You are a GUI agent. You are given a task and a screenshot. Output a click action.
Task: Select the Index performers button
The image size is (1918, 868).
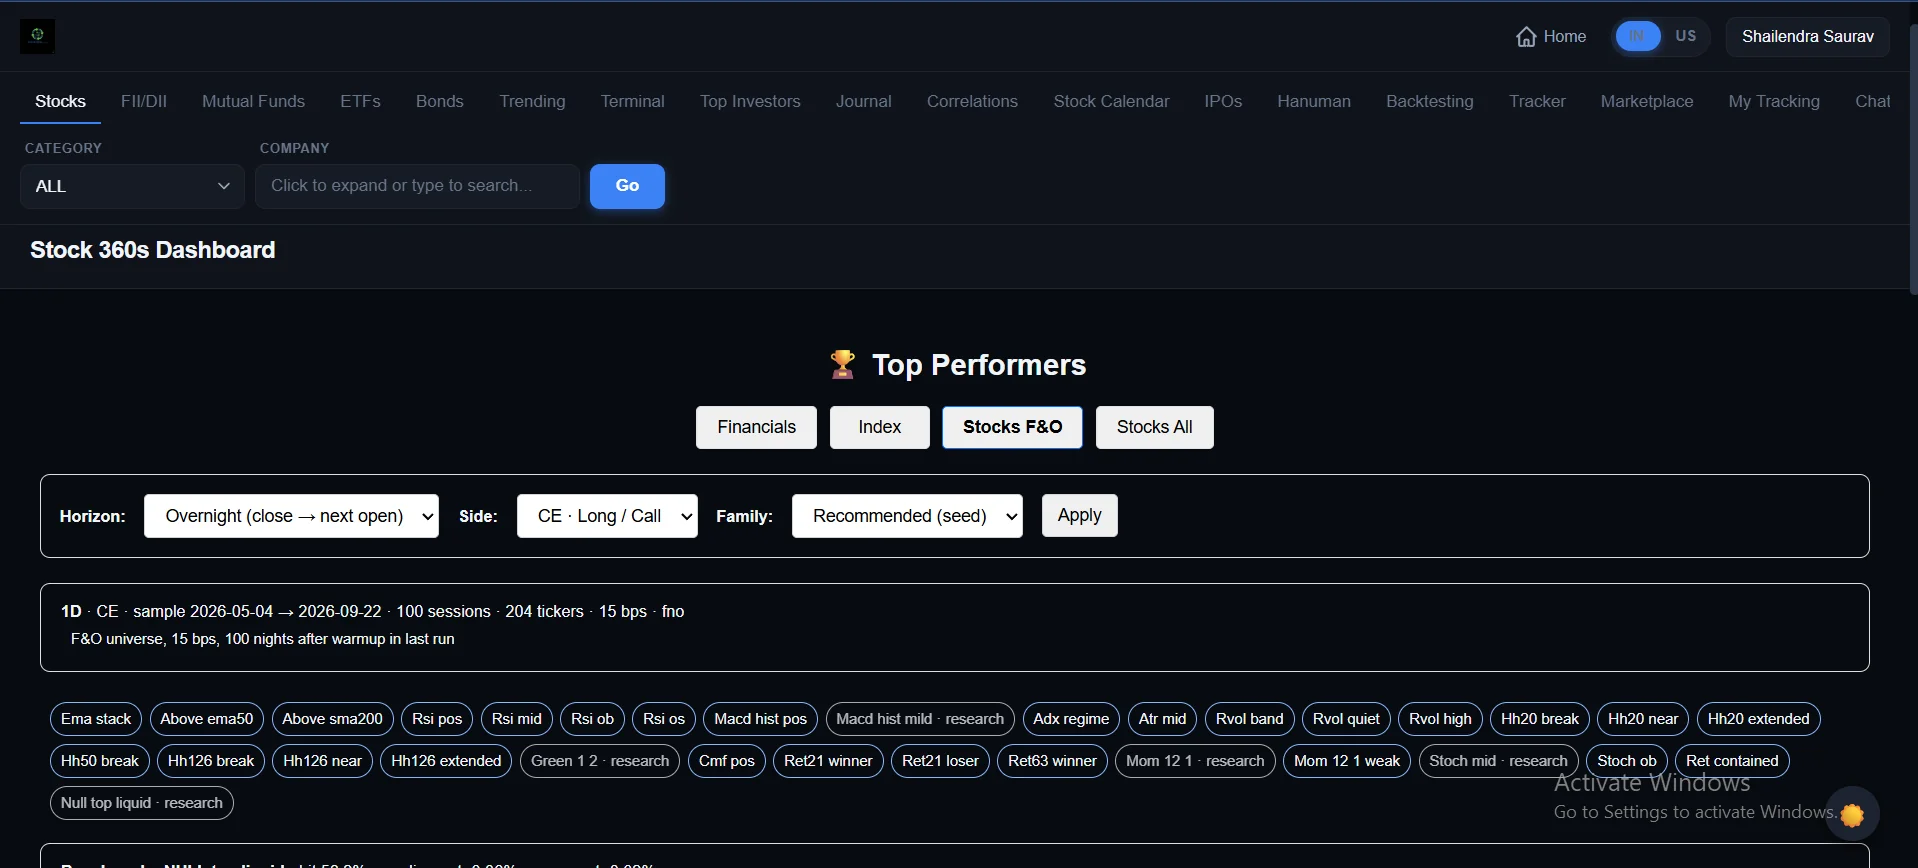pyautogui.click(x=879, y=427)
